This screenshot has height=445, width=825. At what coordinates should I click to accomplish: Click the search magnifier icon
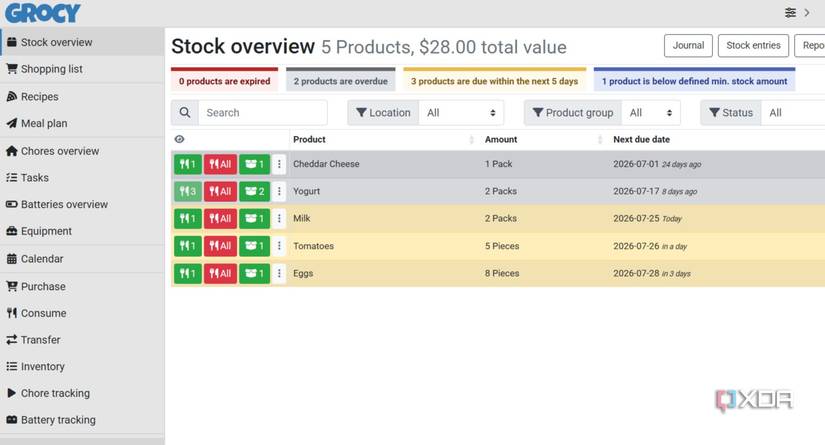click(x=185, y=113)
